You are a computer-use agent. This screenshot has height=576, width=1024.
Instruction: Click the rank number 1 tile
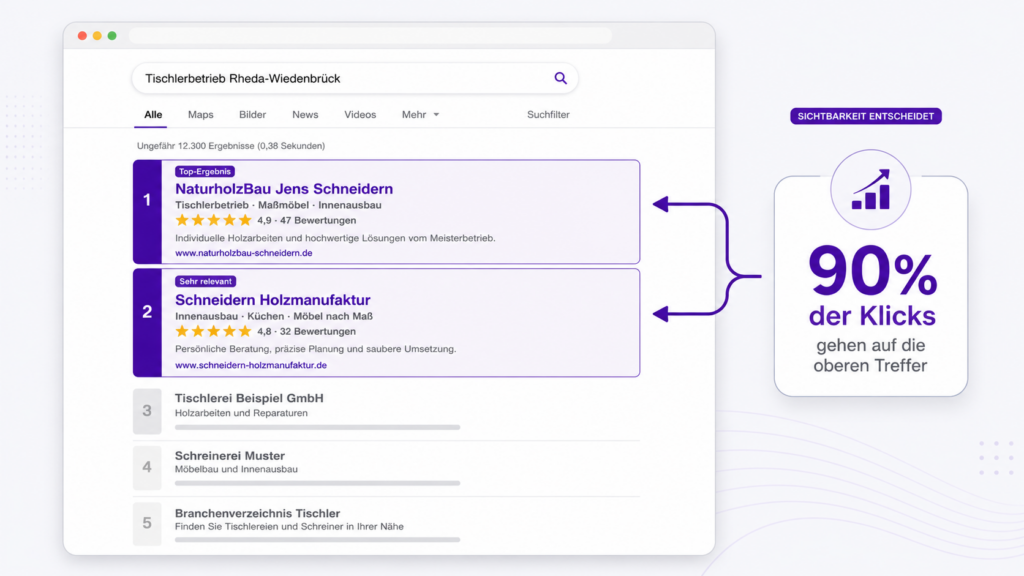[147, 212]
